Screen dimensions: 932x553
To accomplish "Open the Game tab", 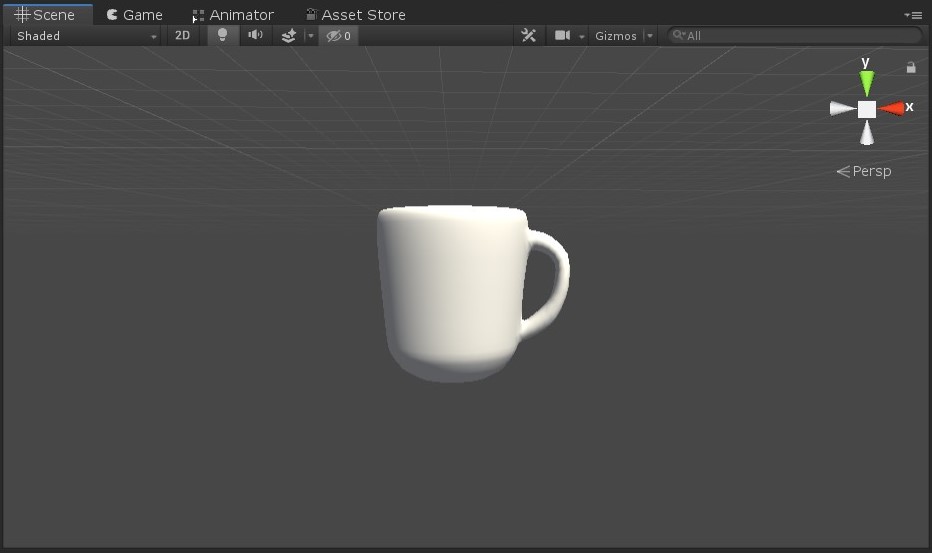I will (x=135, y=14).
